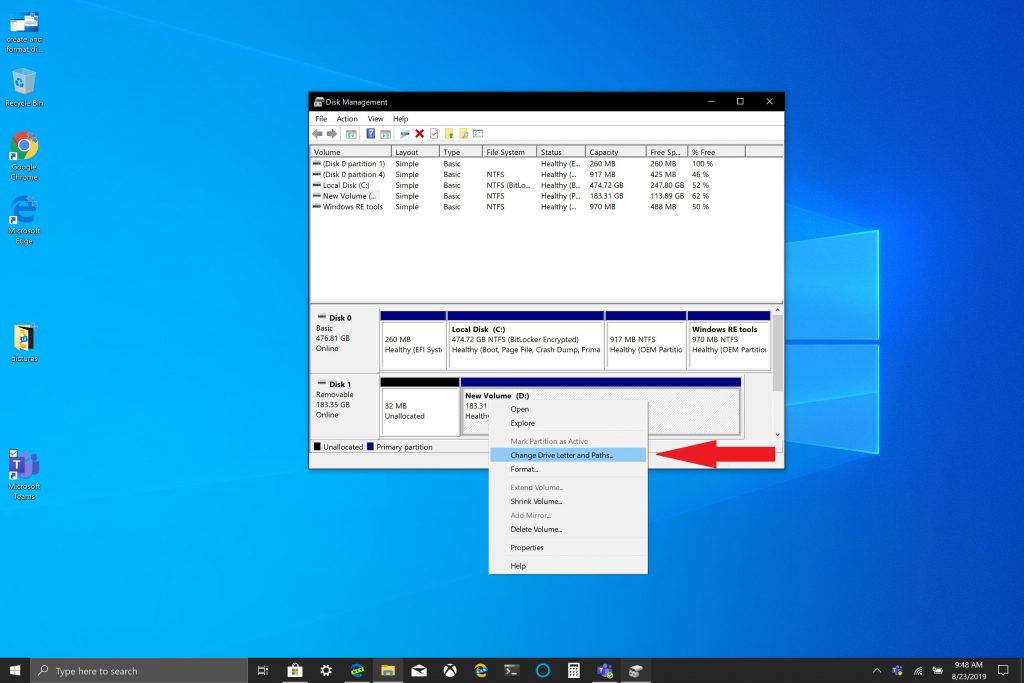1024x683 pixels.
Task: Select Change Drive Letter and Paths
Action: click(561, 455)
